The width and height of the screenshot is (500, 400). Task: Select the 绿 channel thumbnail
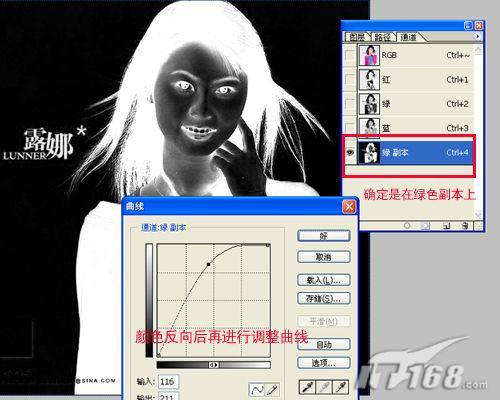click(369, 104)
